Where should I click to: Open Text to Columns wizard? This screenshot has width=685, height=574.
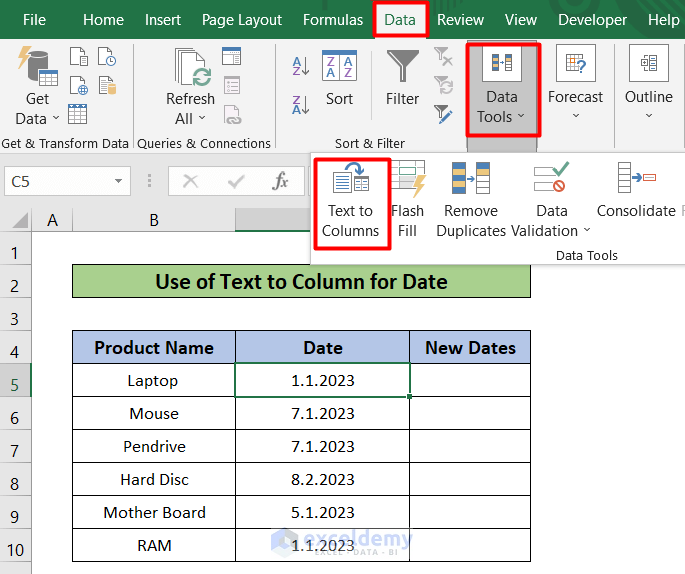pyautogui.click(x=350, y=201)
